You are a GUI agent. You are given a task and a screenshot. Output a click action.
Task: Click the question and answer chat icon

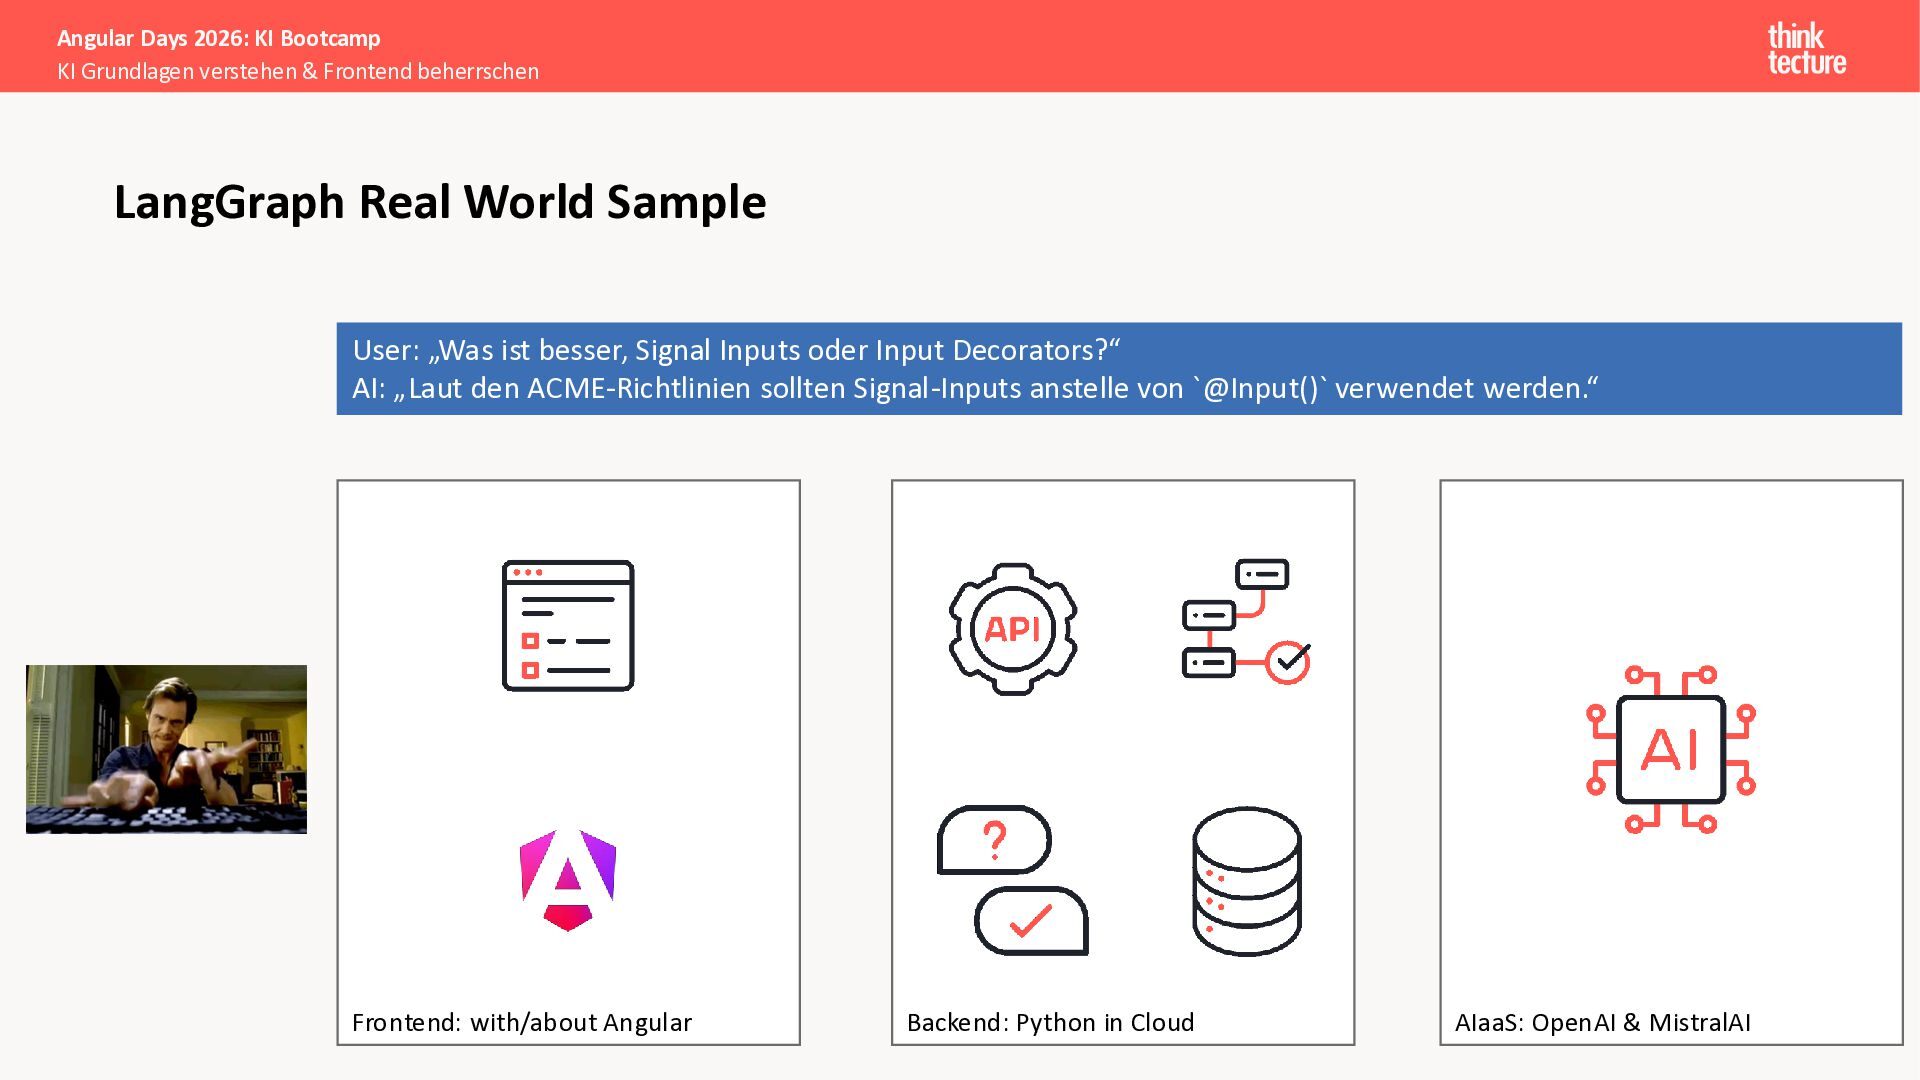pyautogui.click(x=1012, y=880)
